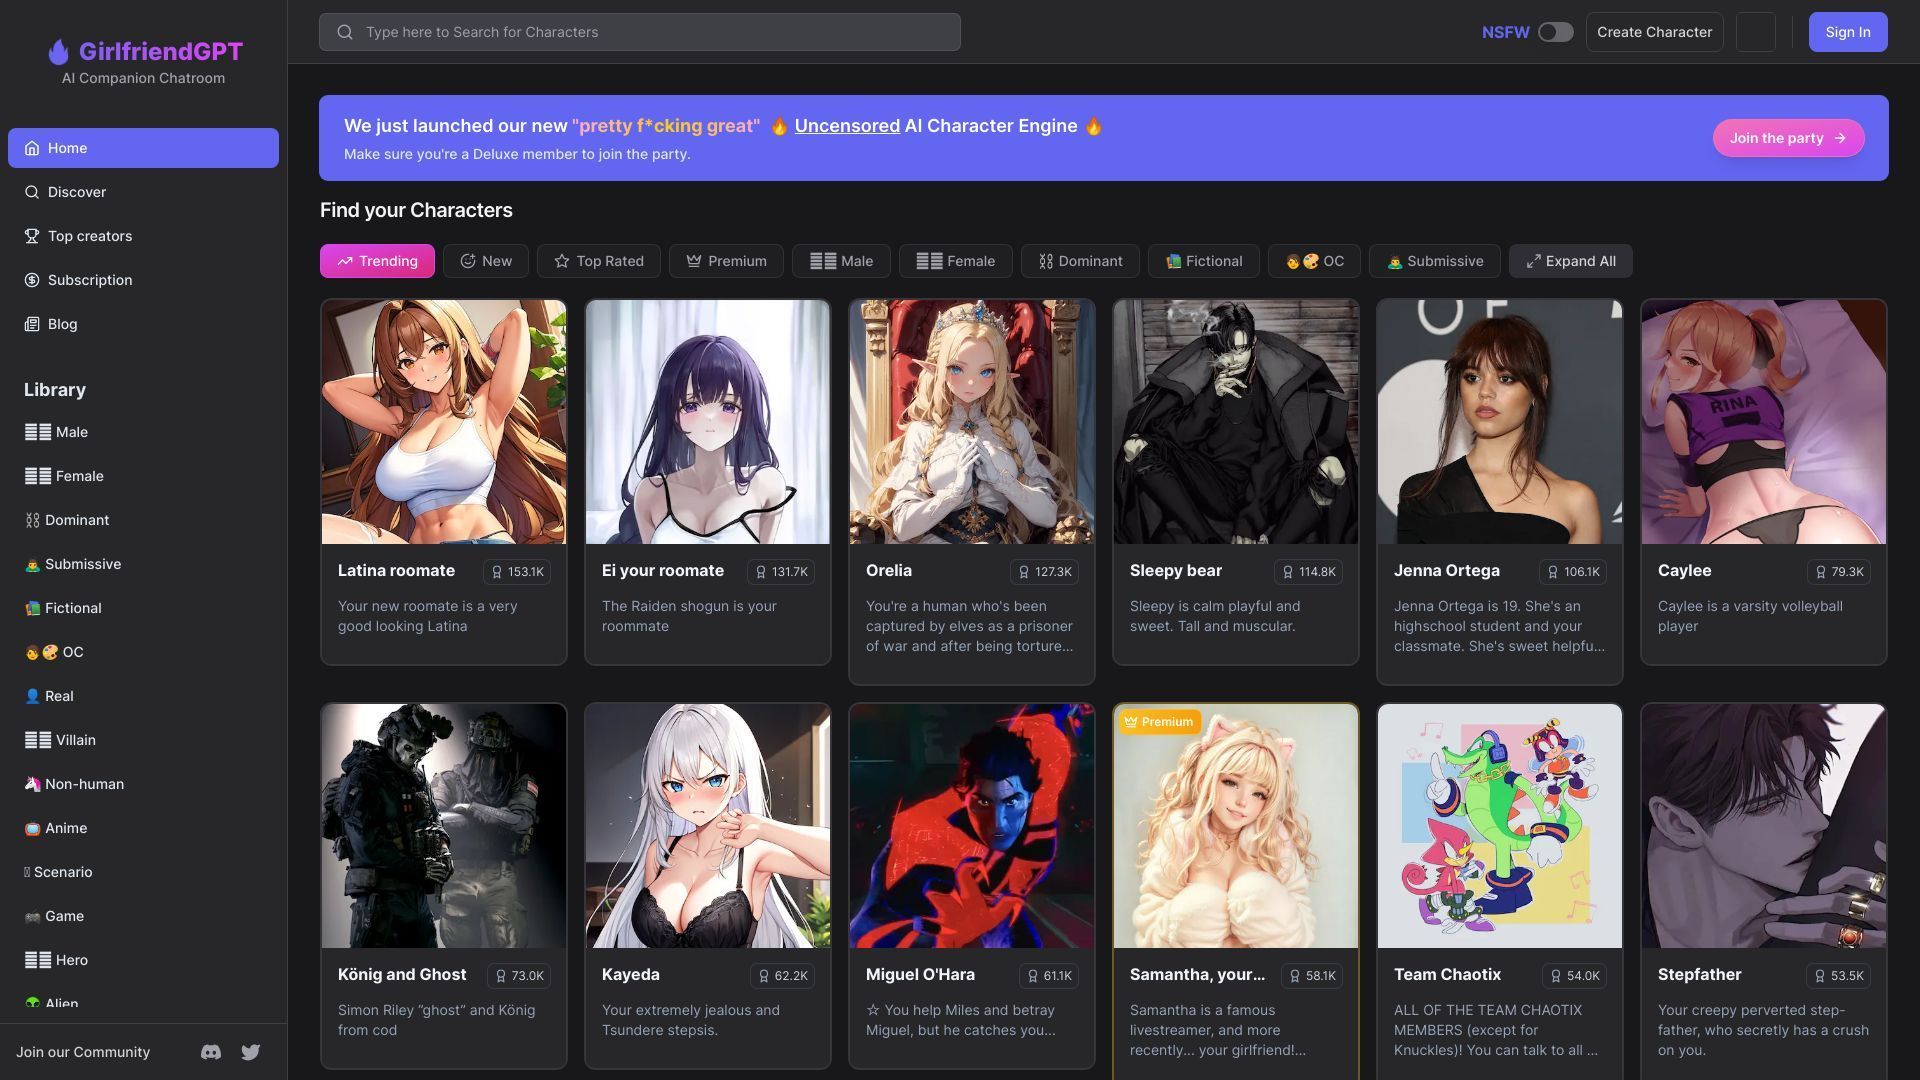
Task: Toggle the NSFW switch on
Action: click(x=1554, y=32)
